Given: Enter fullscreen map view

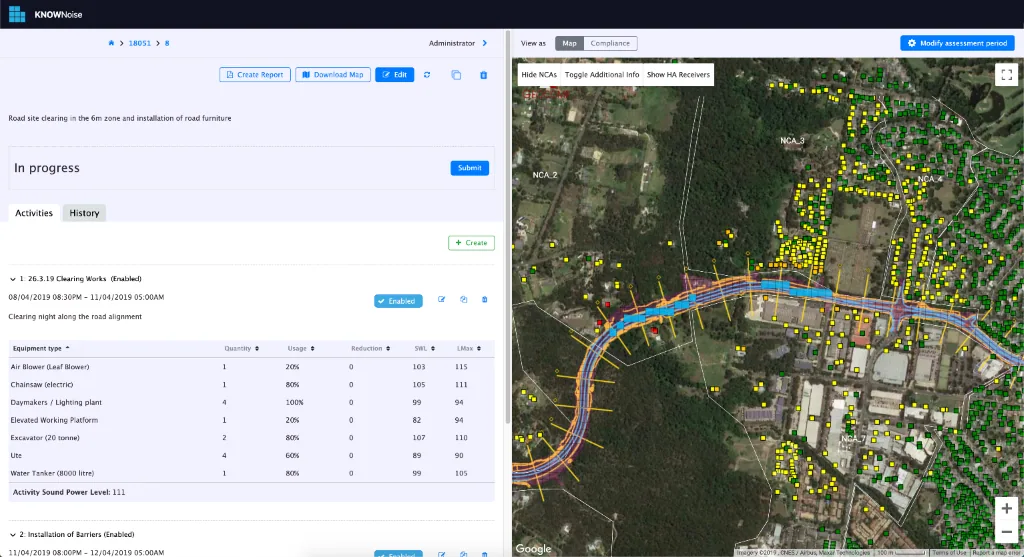Looking at the screenshot, I should coord(1006,74).
